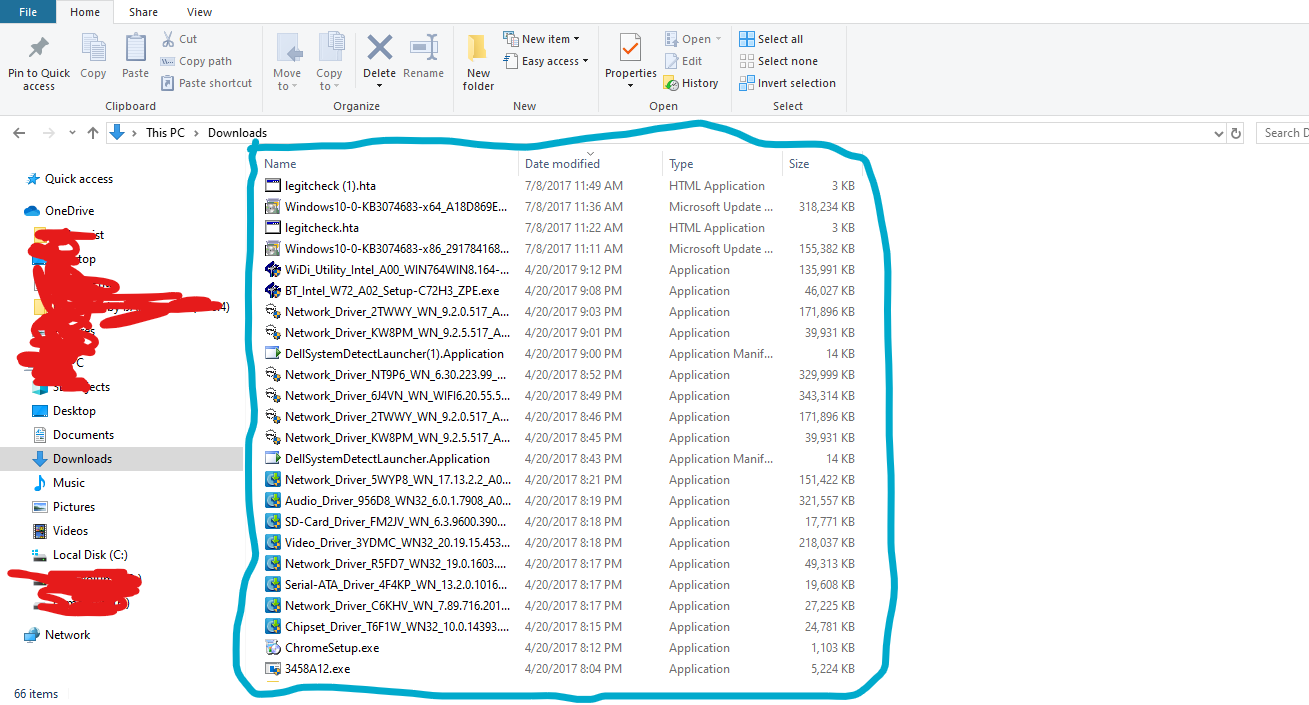Expand the Move to dropdown
Image resolution: width=1309 pixels, height=705 pixels.
click(288, 60)
